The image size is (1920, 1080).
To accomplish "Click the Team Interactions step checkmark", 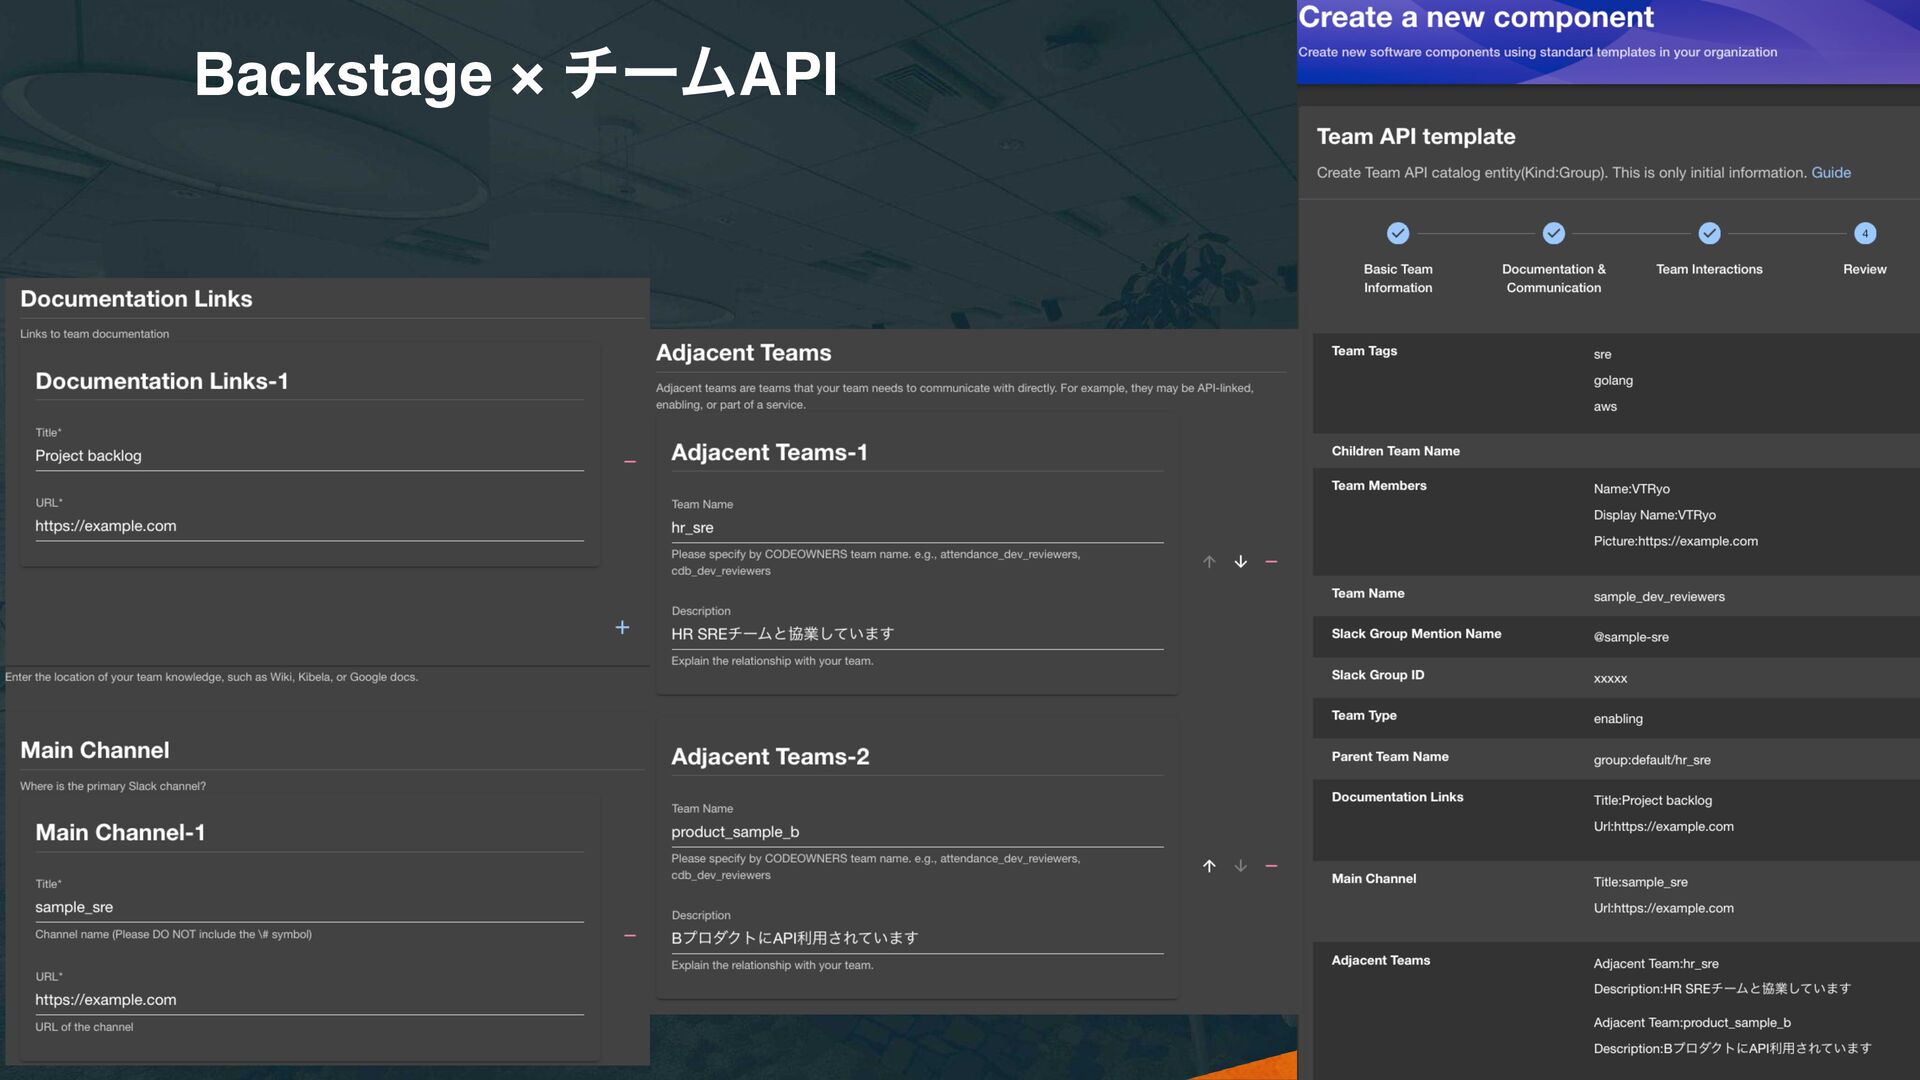I will [x=1709, y=233].
